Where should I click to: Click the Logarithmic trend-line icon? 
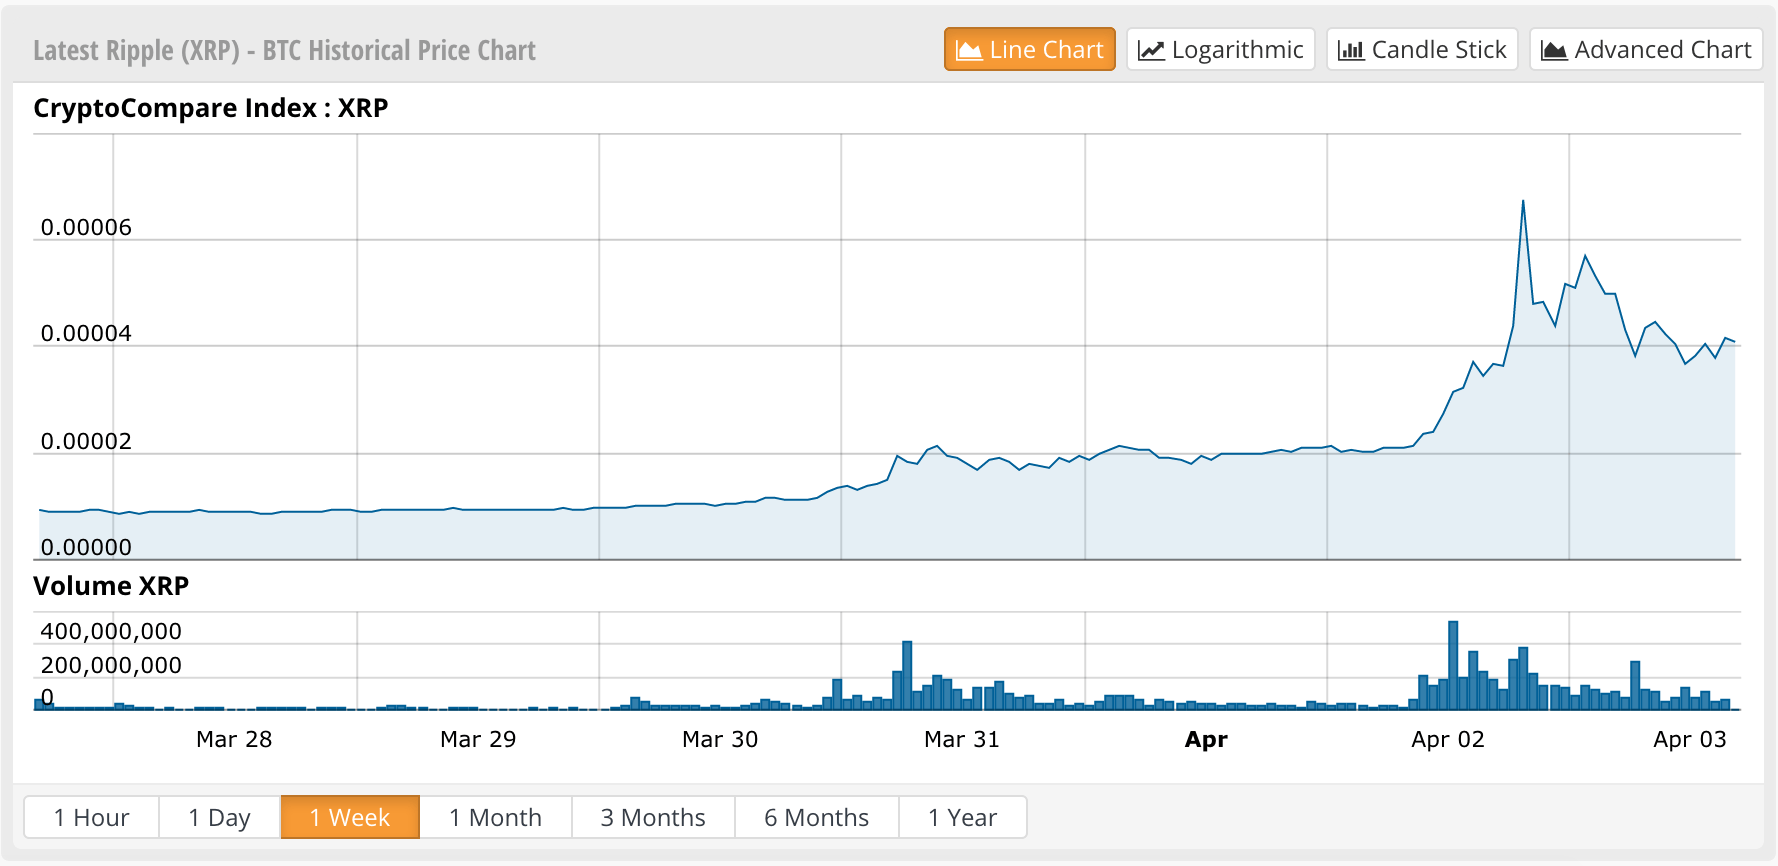coord(1151,50)
